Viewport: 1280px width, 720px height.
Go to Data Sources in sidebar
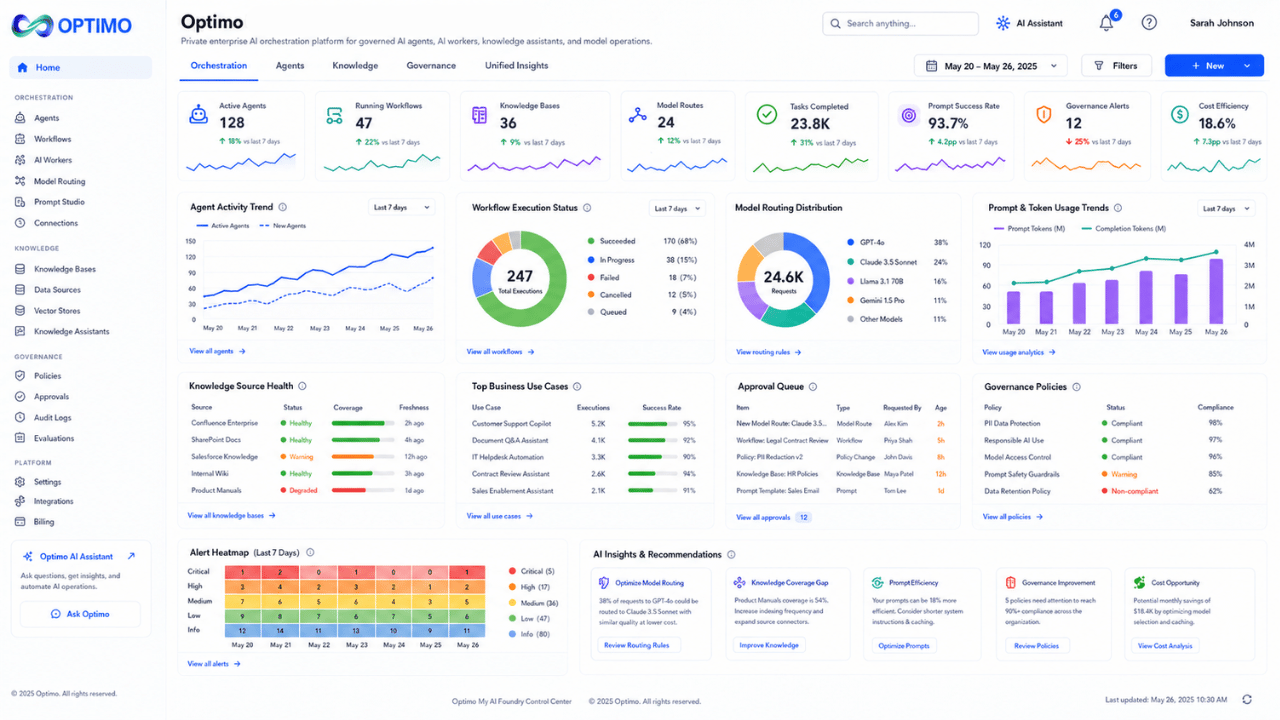click(56, 290)
